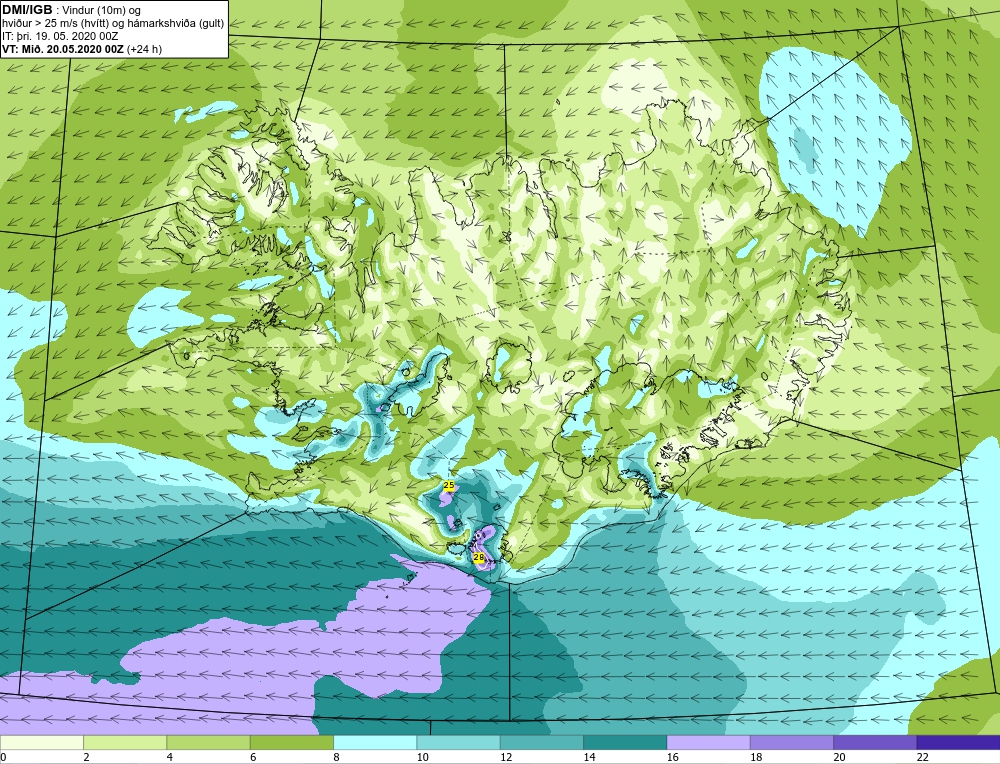Click the scale number "4"
The width and height of the screenshot is (1000, 764).
point(170,758)
